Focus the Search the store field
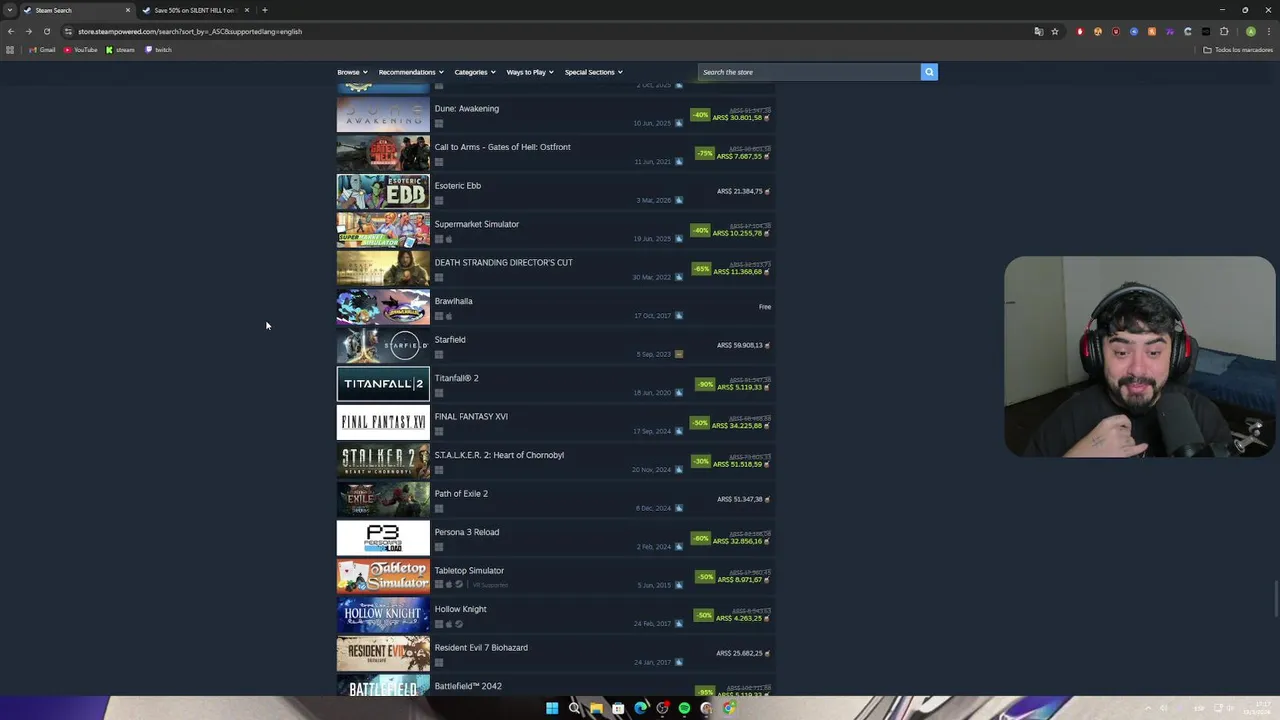Image resolution: width=1280 pixels, height=720 pixels. click(809, 72)
